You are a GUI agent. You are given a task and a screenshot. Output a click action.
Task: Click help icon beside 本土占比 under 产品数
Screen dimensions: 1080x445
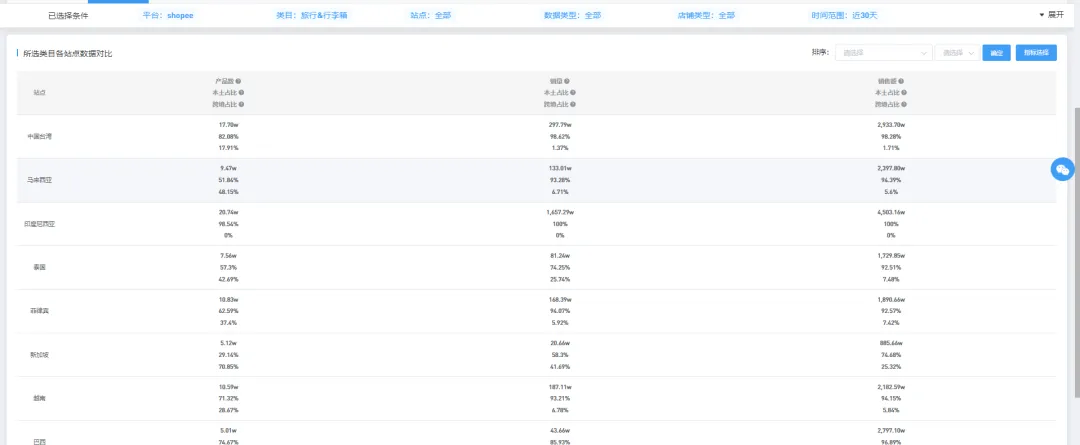click(x=241, y=93)
